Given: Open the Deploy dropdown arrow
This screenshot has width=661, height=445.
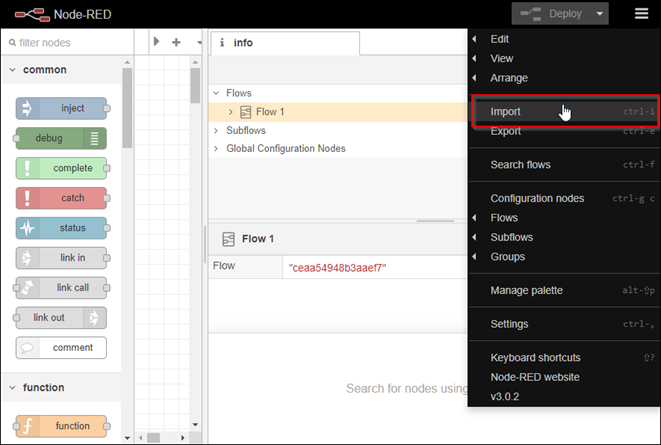Looking at the screenshot, I should pos(599,14).
